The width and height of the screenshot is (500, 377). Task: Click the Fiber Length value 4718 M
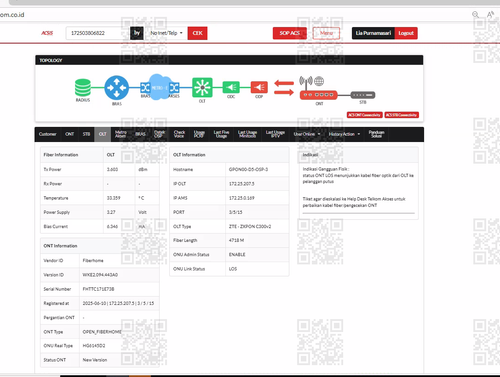click(x=236, y=240)
